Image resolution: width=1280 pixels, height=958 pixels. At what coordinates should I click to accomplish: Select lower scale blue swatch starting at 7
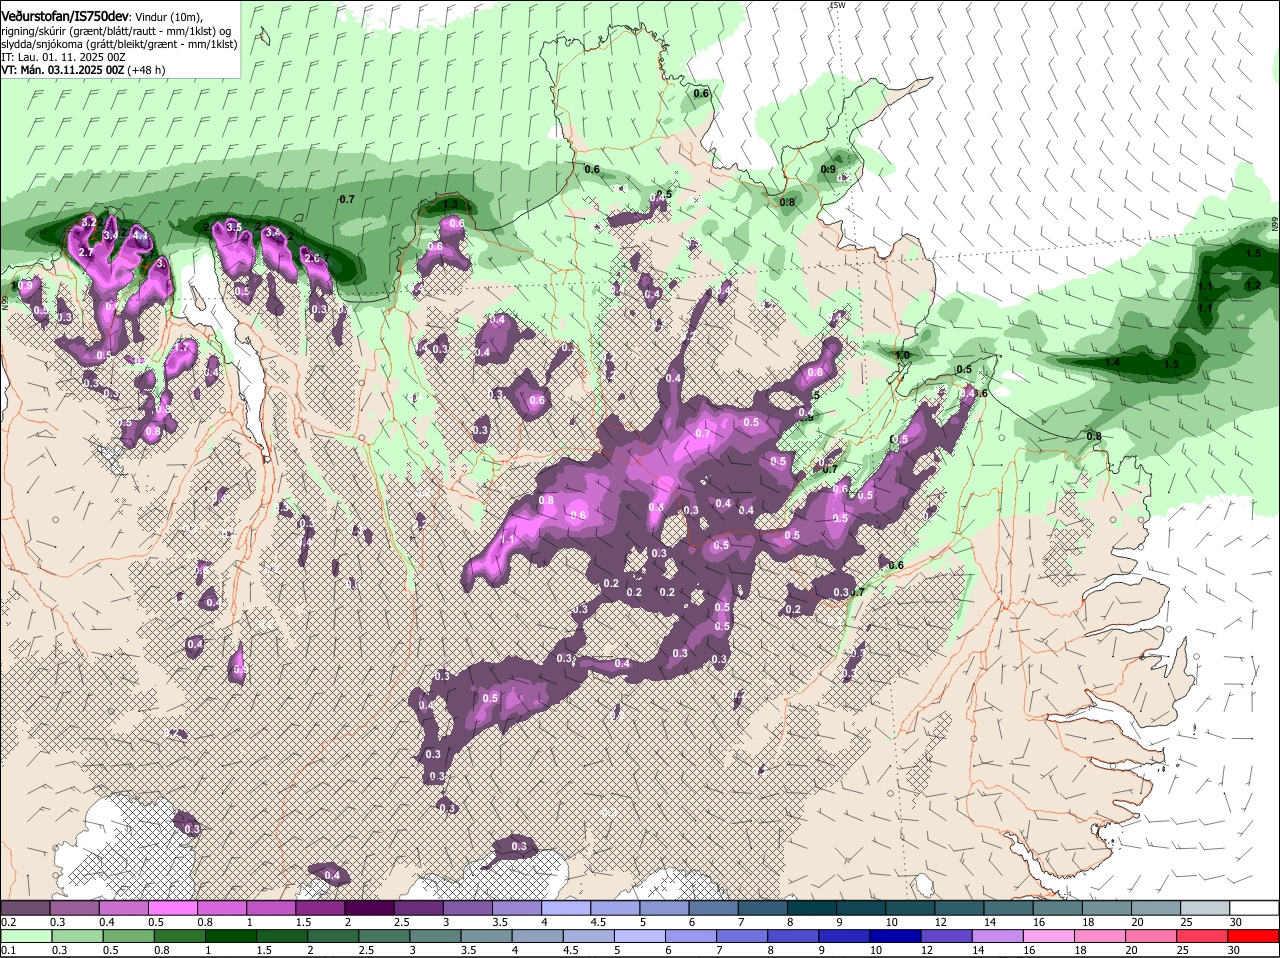(743, 937)
